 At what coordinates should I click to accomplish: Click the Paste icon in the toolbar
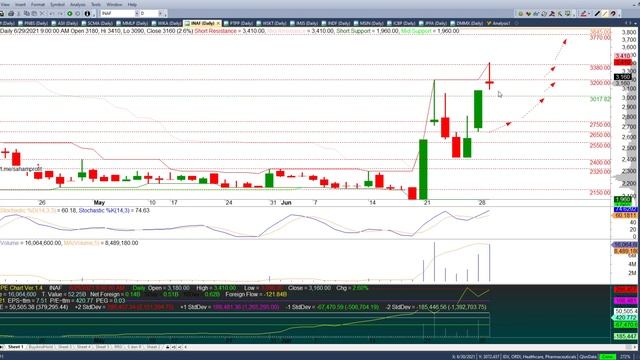pos(34,13)
